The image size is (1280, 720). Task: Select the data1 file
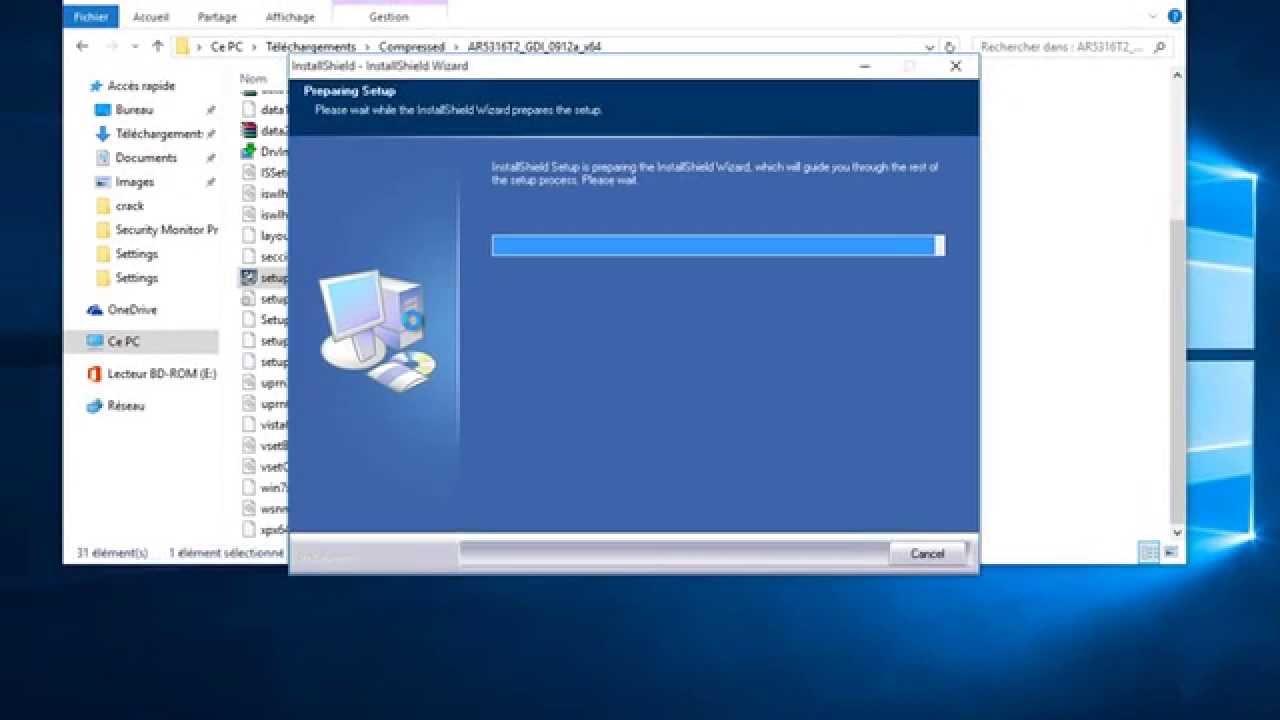pyautogui.click(x=265, y=109)
